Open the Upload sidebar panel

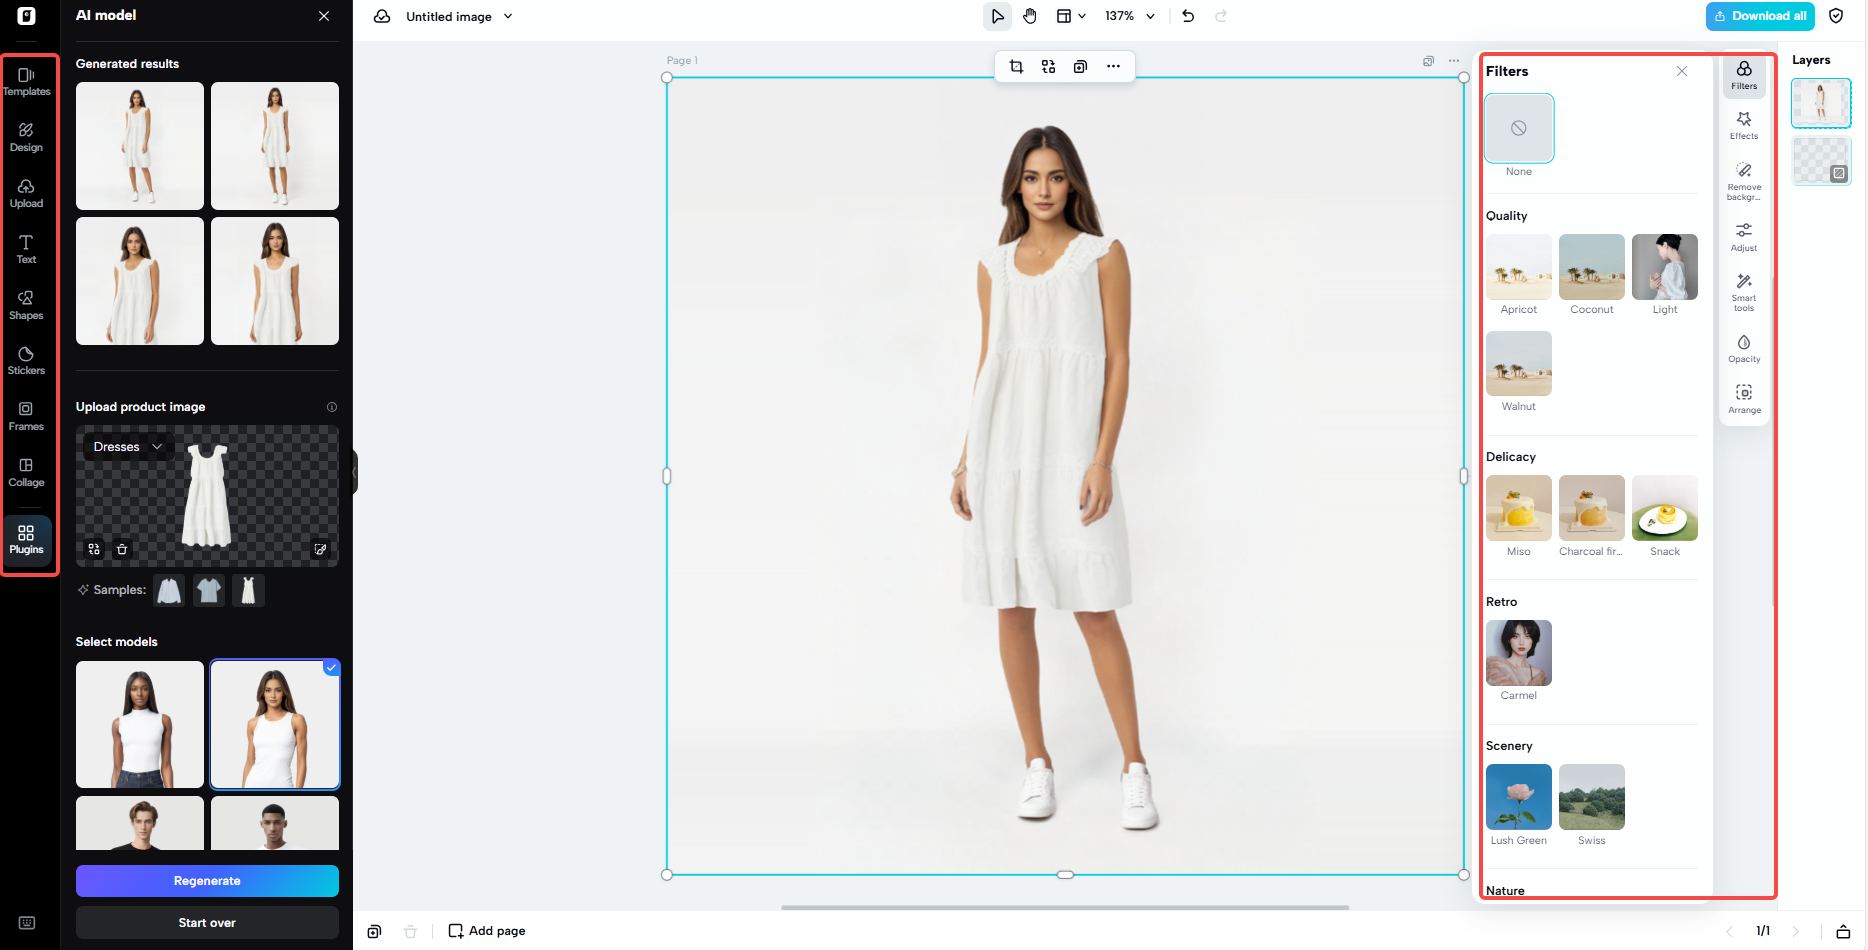point(27,194)
